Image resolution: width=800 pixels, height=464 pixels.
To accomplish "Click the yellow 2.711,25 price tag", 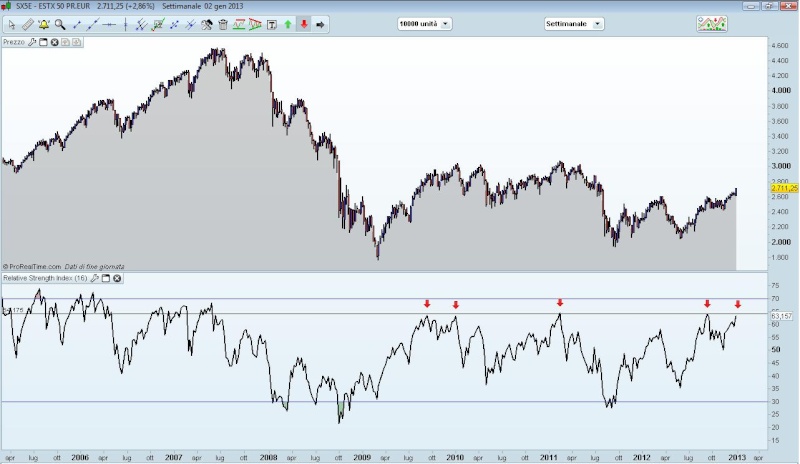I will click(784, 188).
